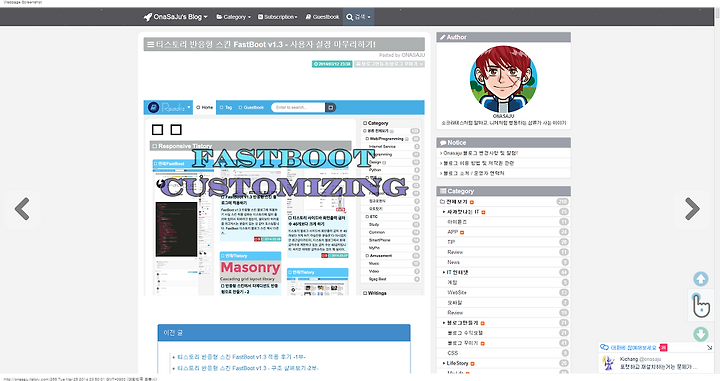Click the post date badge
Viewport: 720px width, 381px height.
(x=332, y=64)
